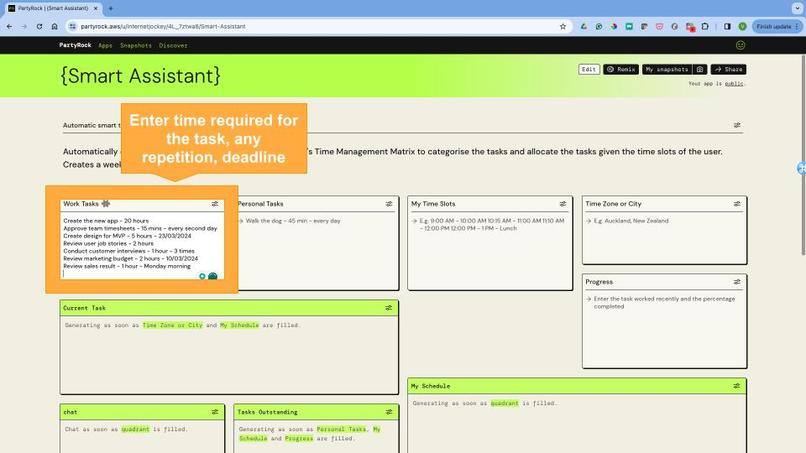The image size is (806, 453).
Task: Click the 'public' visibility link
Action: point(734,84)
